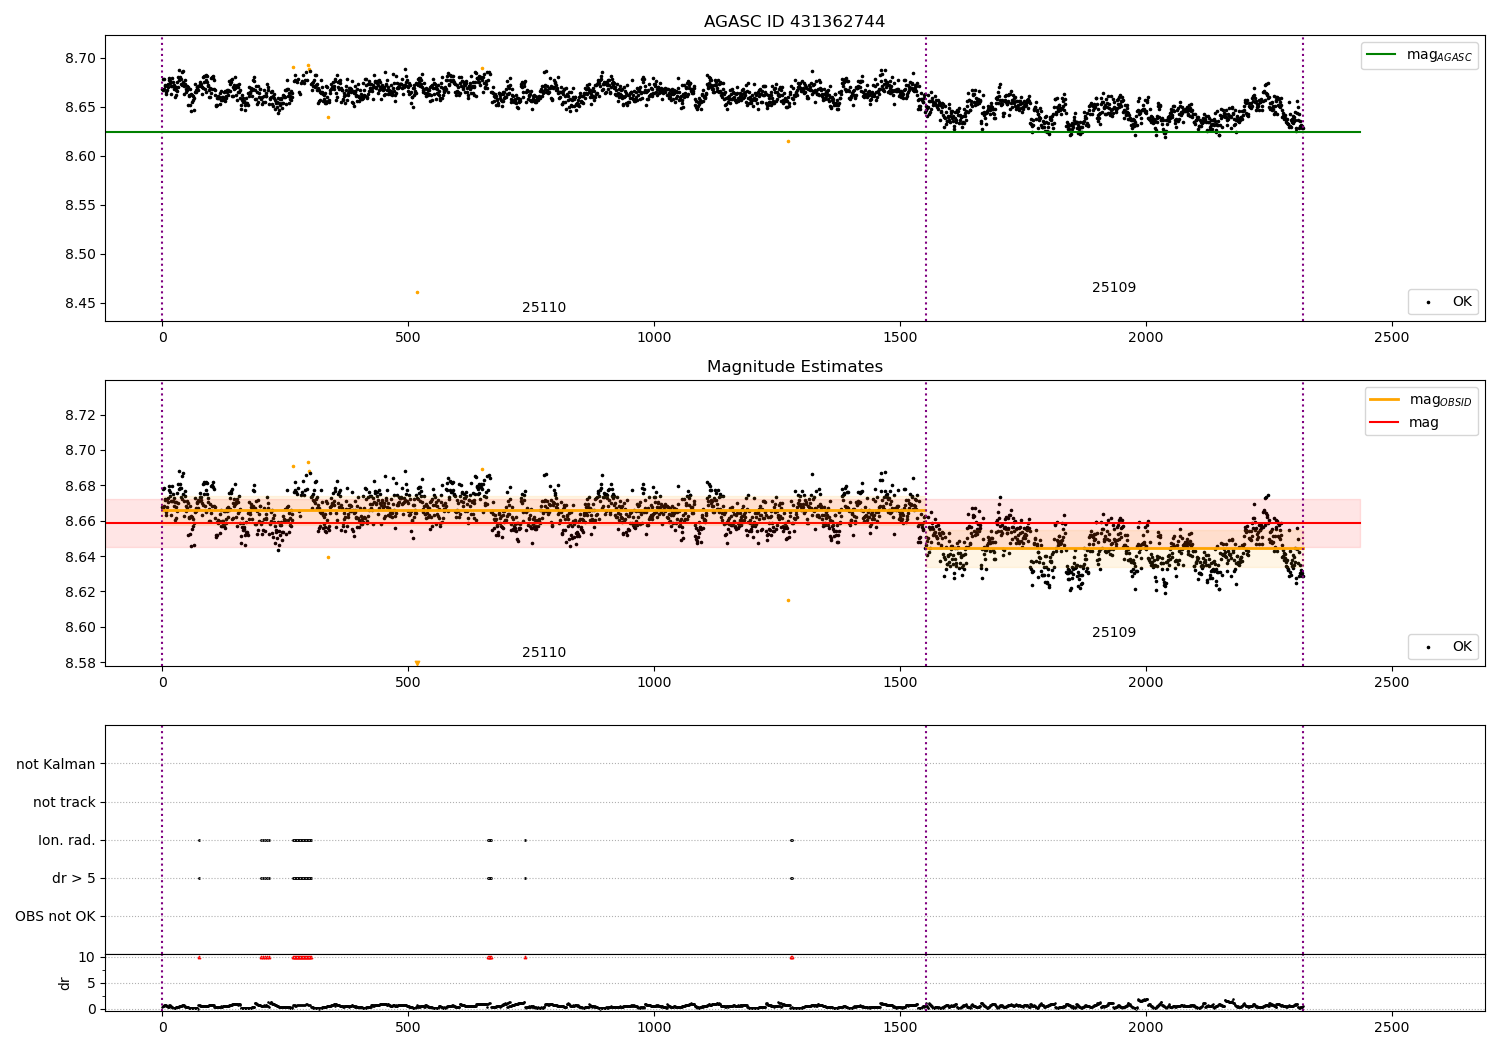
Task: Click 25110 label in Magnitude Estimates plot
Action: [x=544, y=653]
